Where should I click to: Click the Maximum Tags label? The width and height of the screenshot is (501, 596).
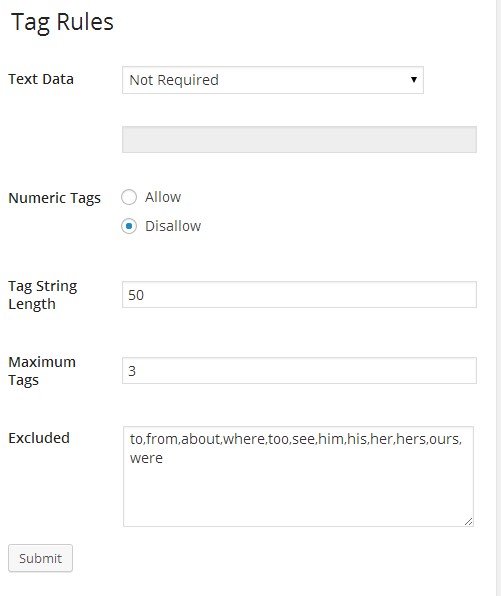[42, 371]
